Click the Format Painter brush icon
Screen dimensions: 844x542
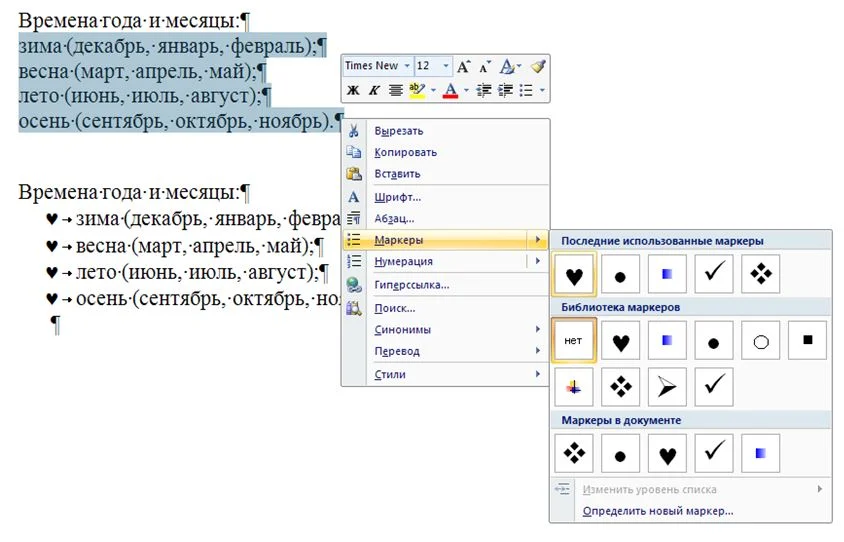[x=538, y=66]
